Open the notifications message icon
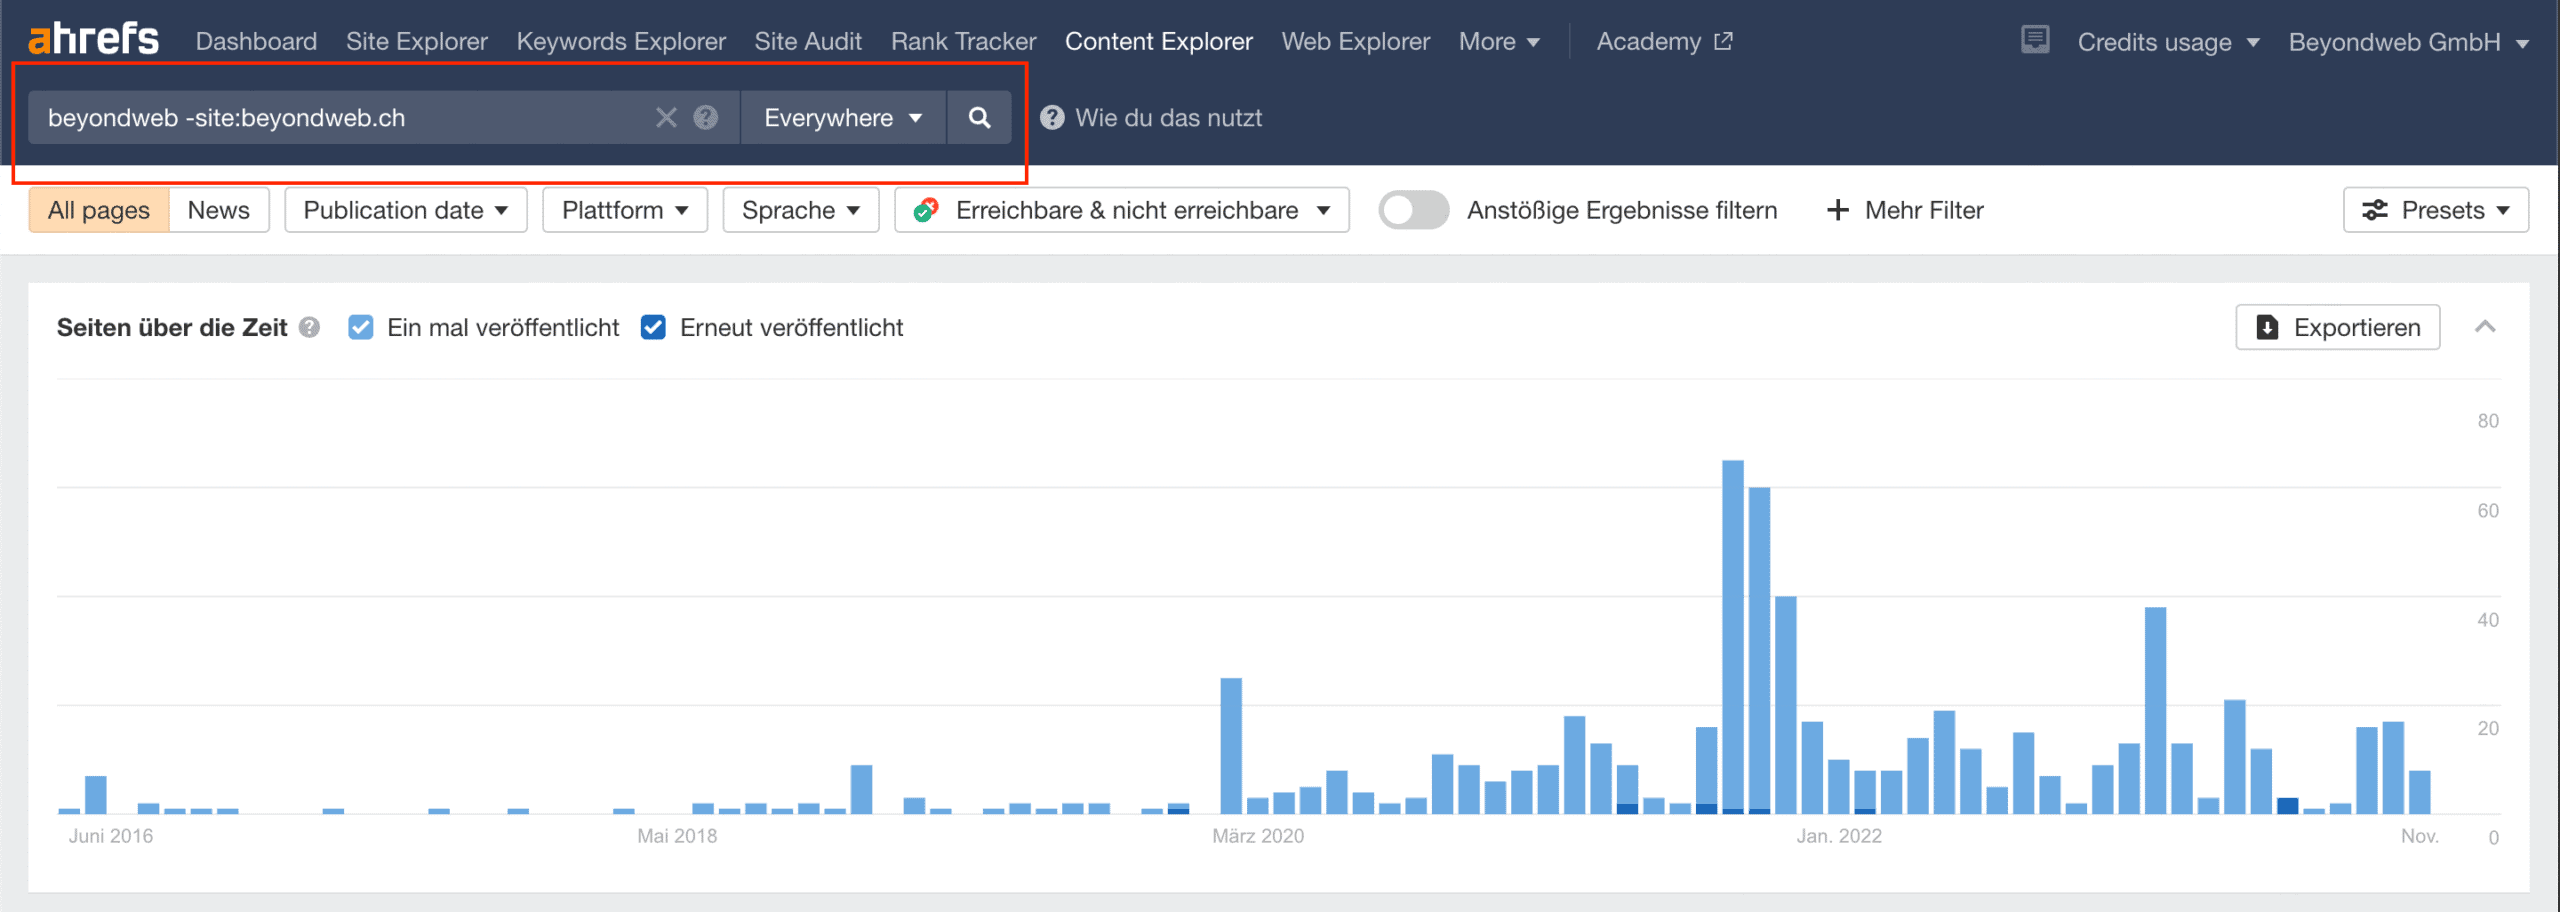 point(2034,41)
